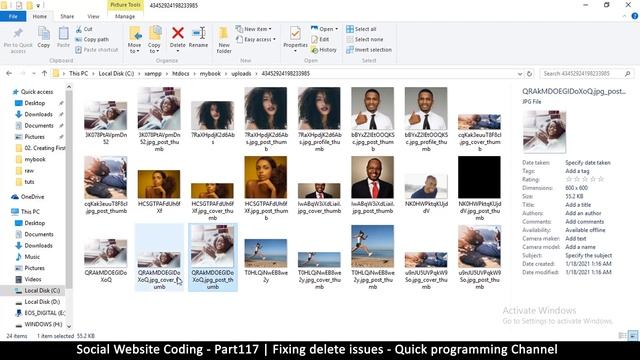Image resolution: width=640 pixels, height=360 pixels.
Task: Click the Copy ribbon button
Action: coord(44,37)
